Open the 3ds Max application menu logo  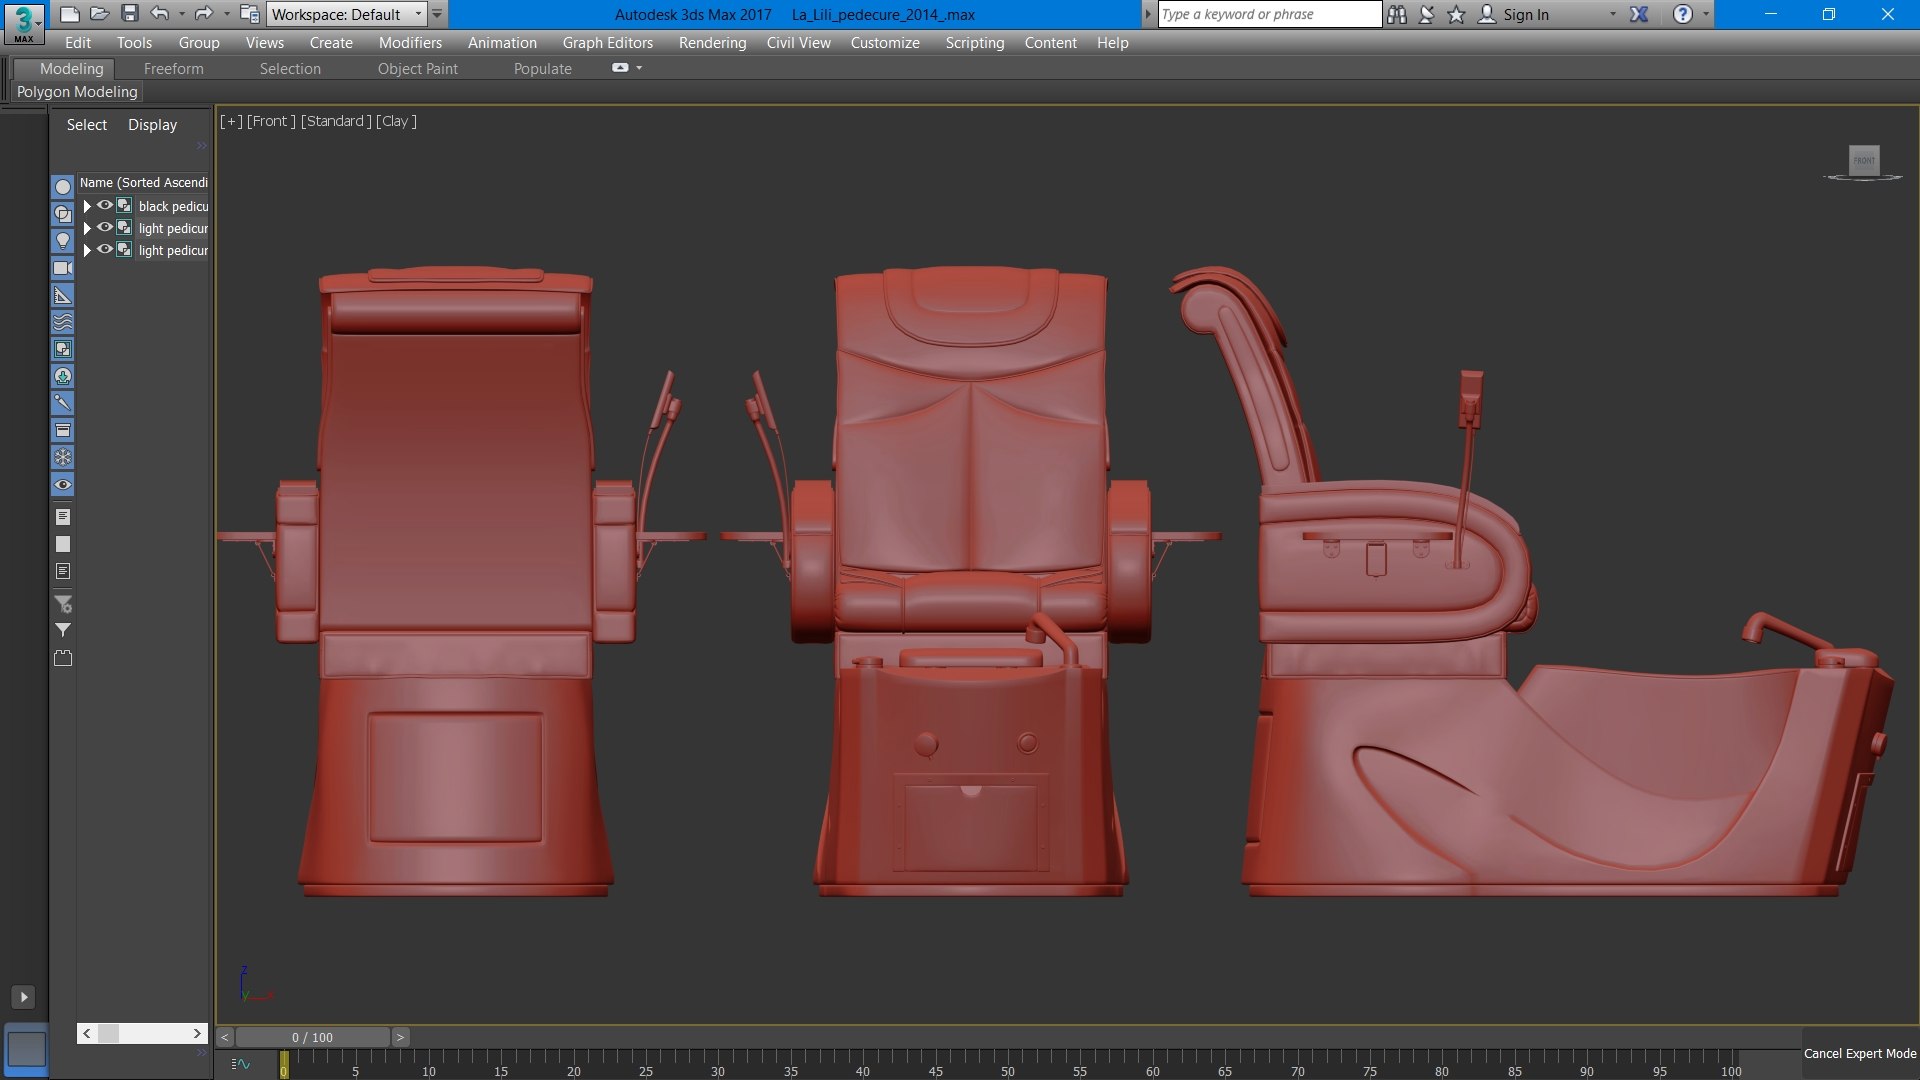click(23, 22)
